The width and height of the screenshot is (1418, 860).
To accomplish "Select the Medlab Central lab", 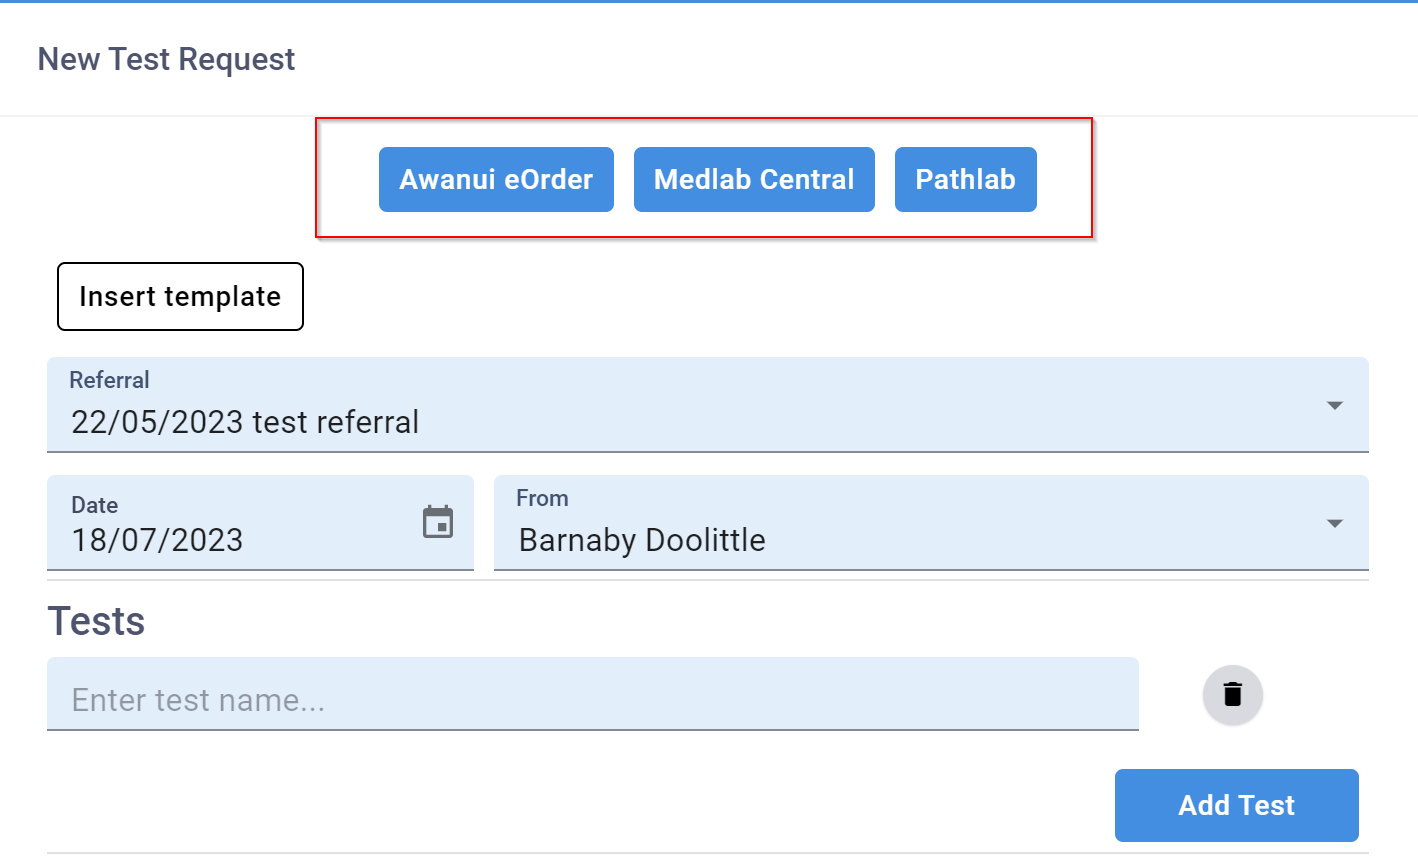I will pyautogui.click(x=754, y=179).
